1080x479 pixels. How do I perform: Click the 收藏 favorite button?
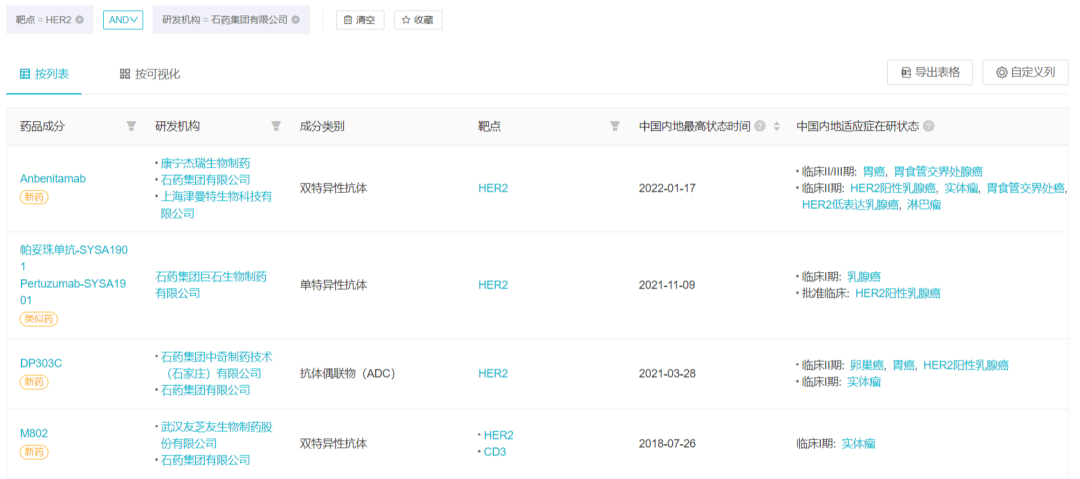417,20
